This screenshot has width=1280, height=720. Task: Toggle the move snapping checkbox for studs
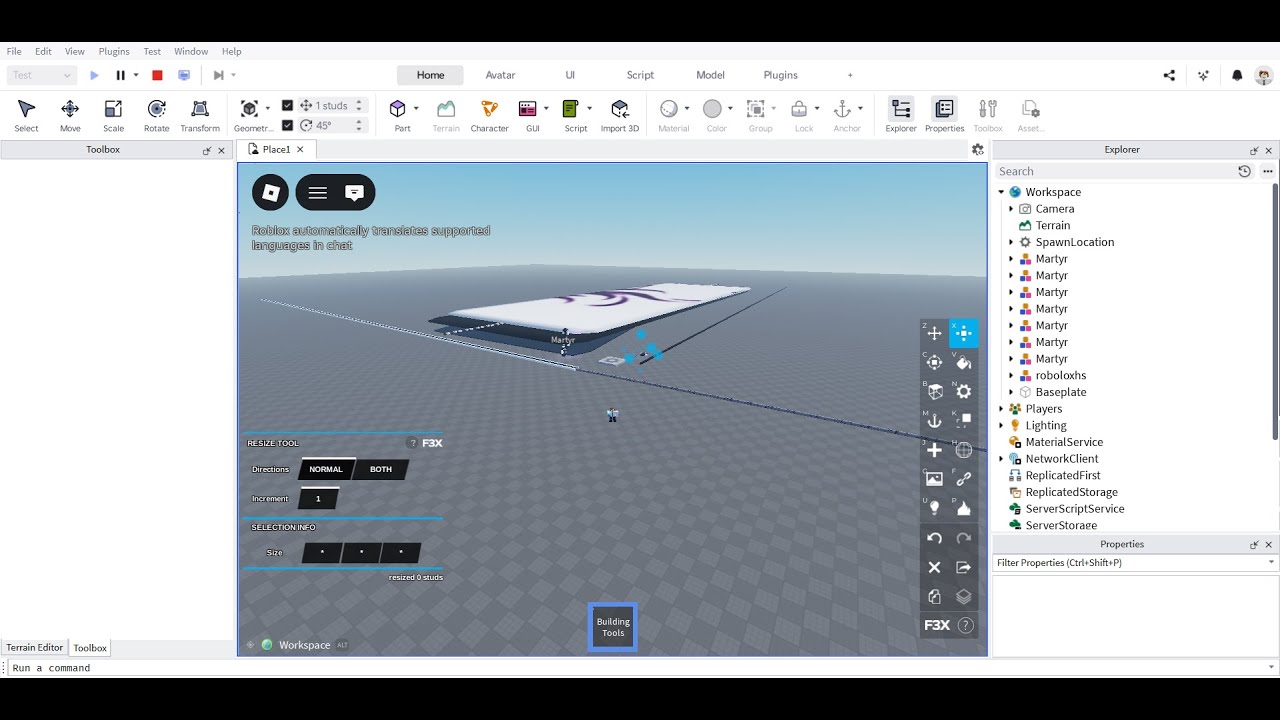[288, 105]
